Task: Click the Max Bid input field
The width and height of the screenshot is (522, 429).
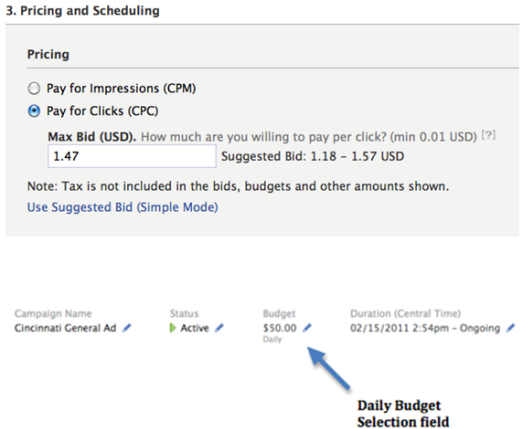Action: (x=132, y=156)
